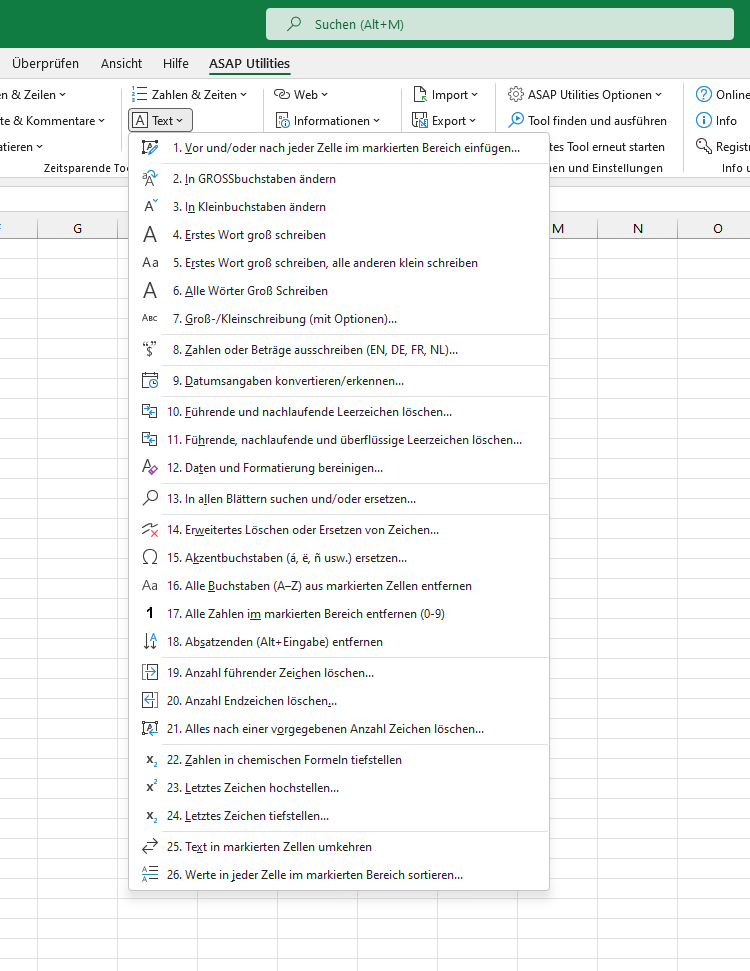Click the swap arrows icon for Text umkehren

point(150,847)
